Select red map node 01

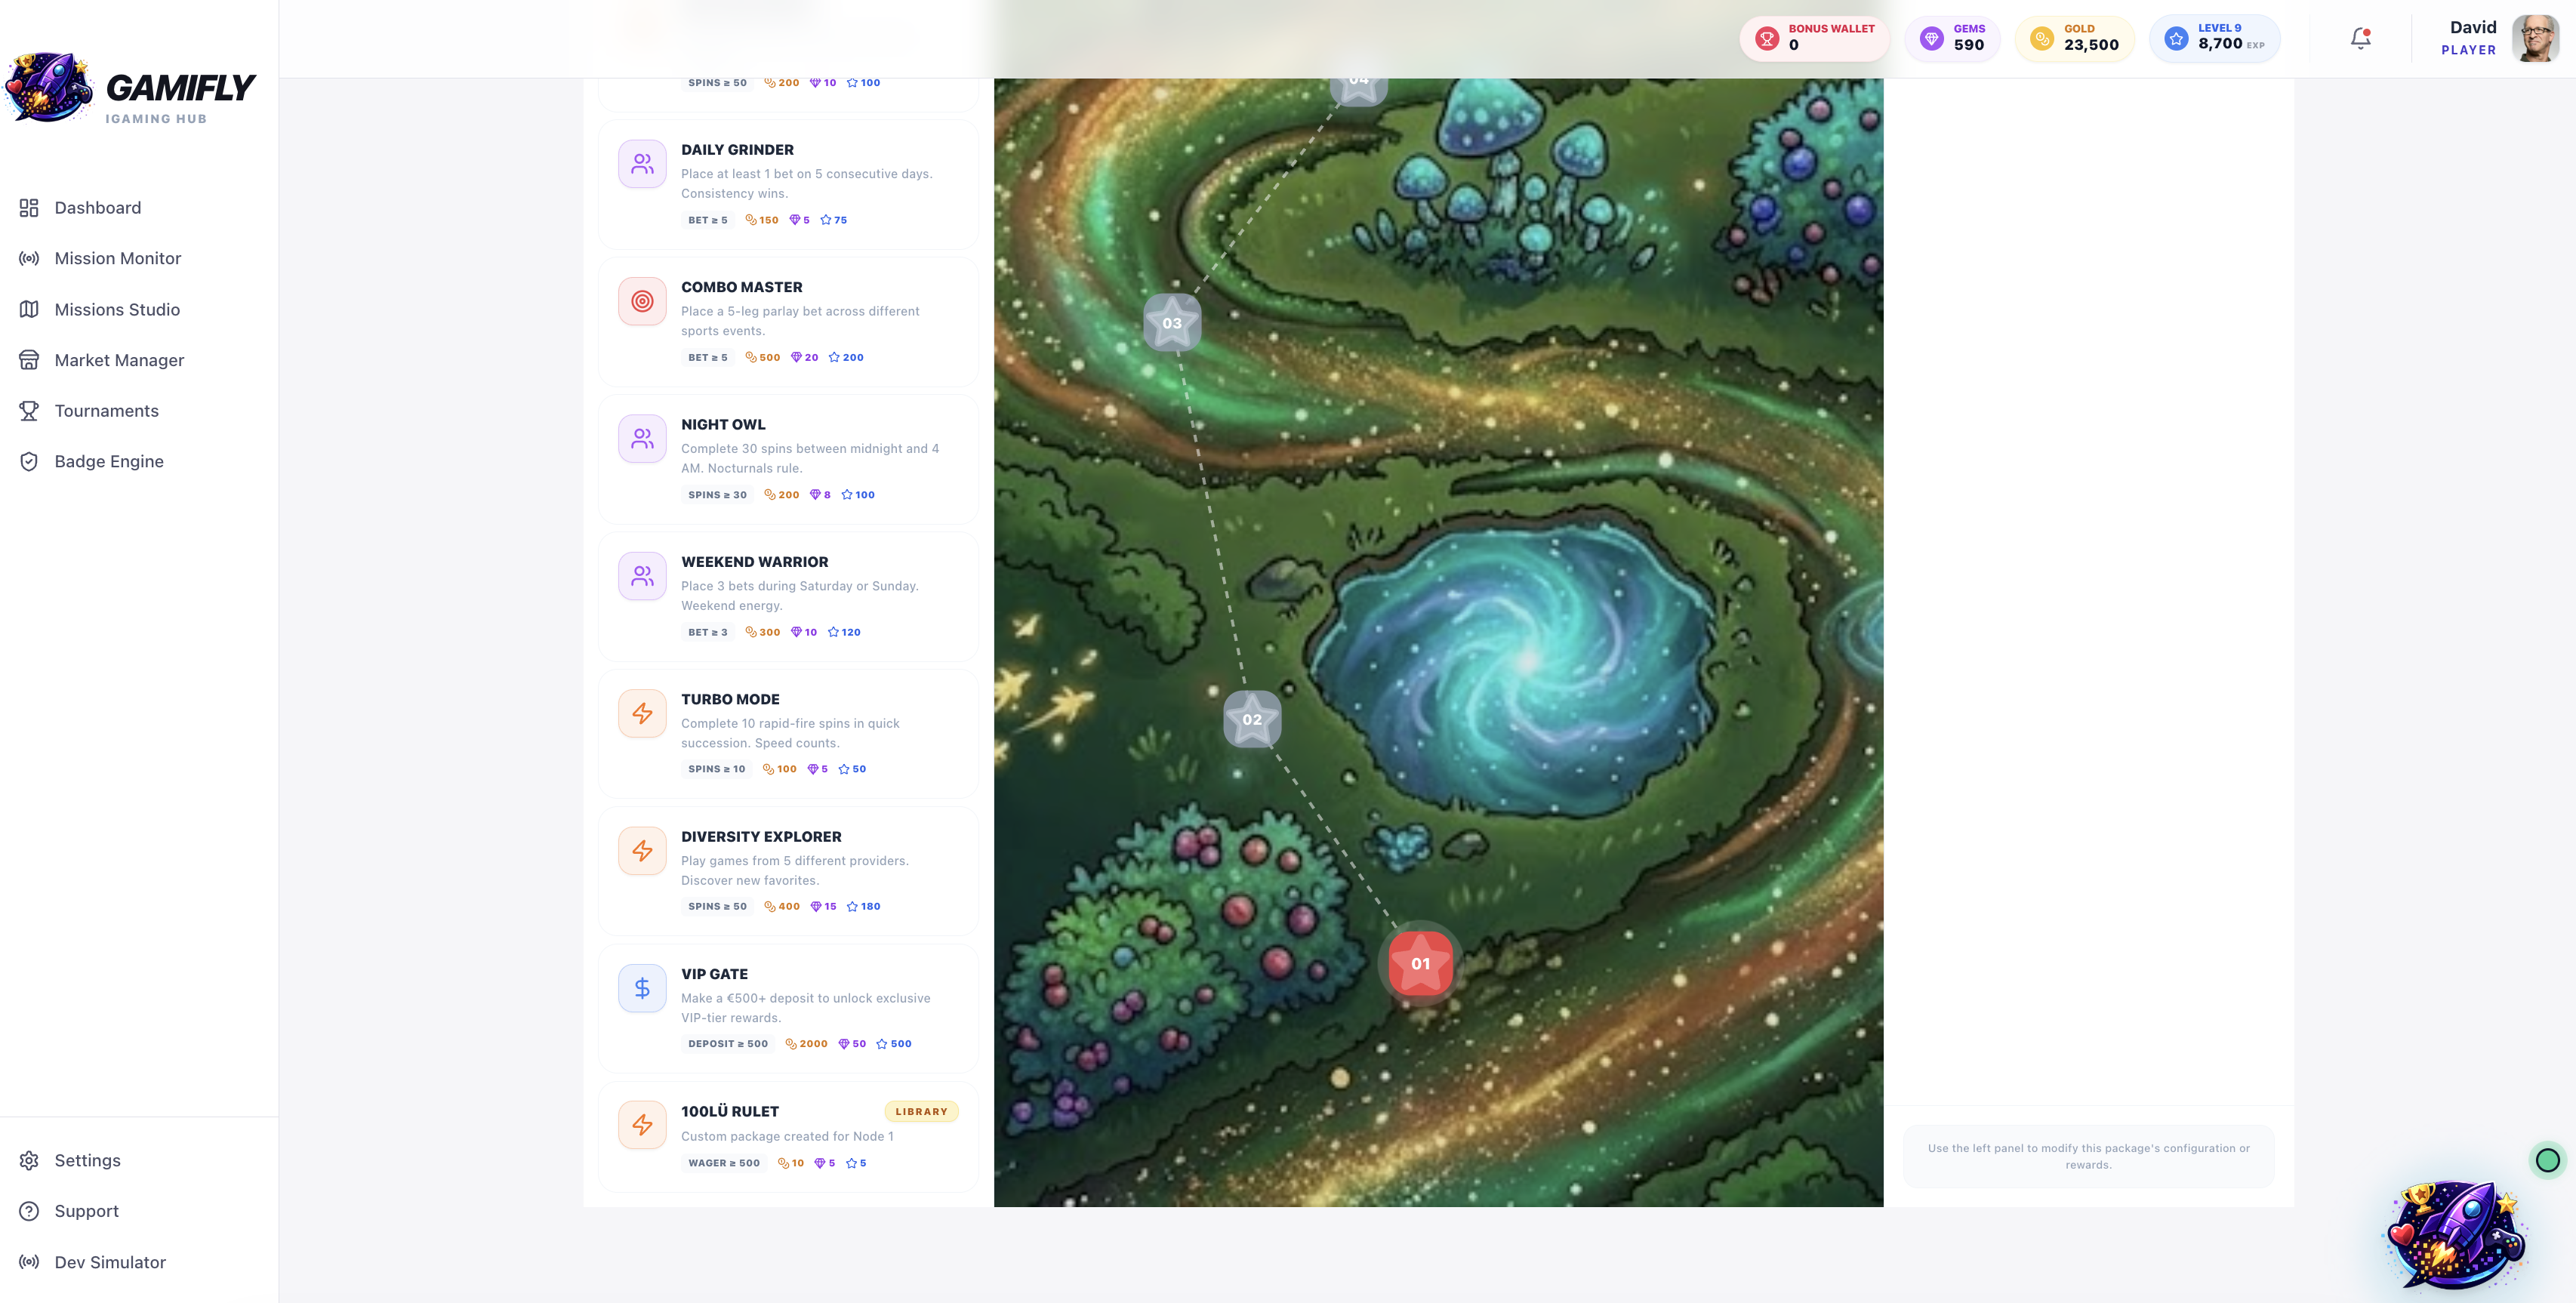(1420, 963)
